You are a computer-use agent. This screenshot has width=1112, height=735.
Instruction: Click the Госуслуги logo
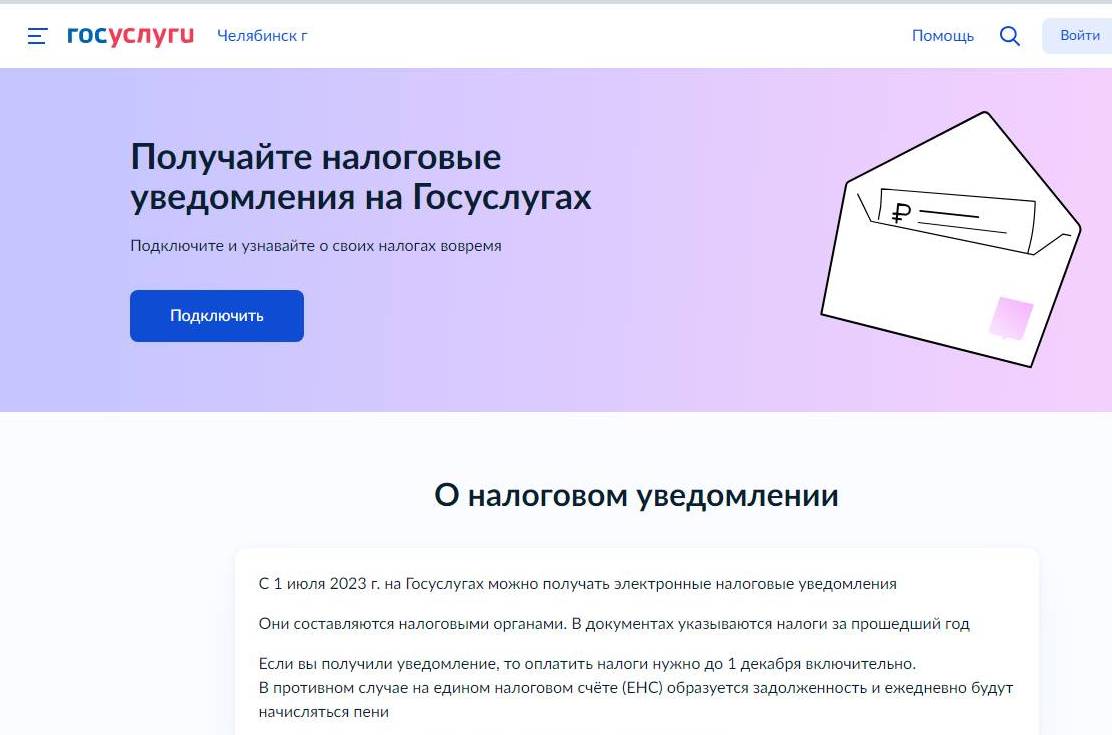click(130, 35)
